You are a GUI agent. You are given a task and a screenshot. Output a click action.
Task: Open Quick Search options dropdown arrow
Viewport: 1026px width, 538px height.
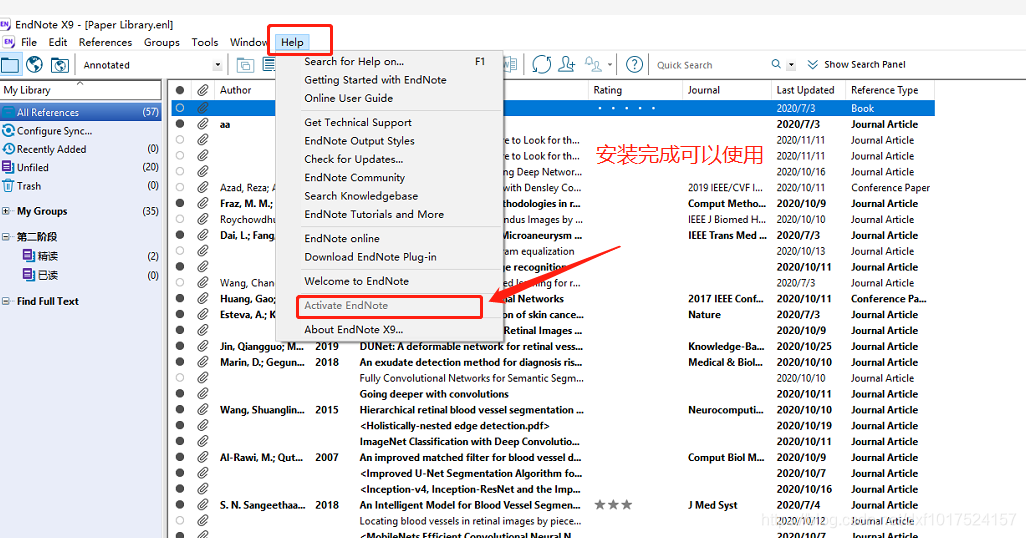coord(791,65)
